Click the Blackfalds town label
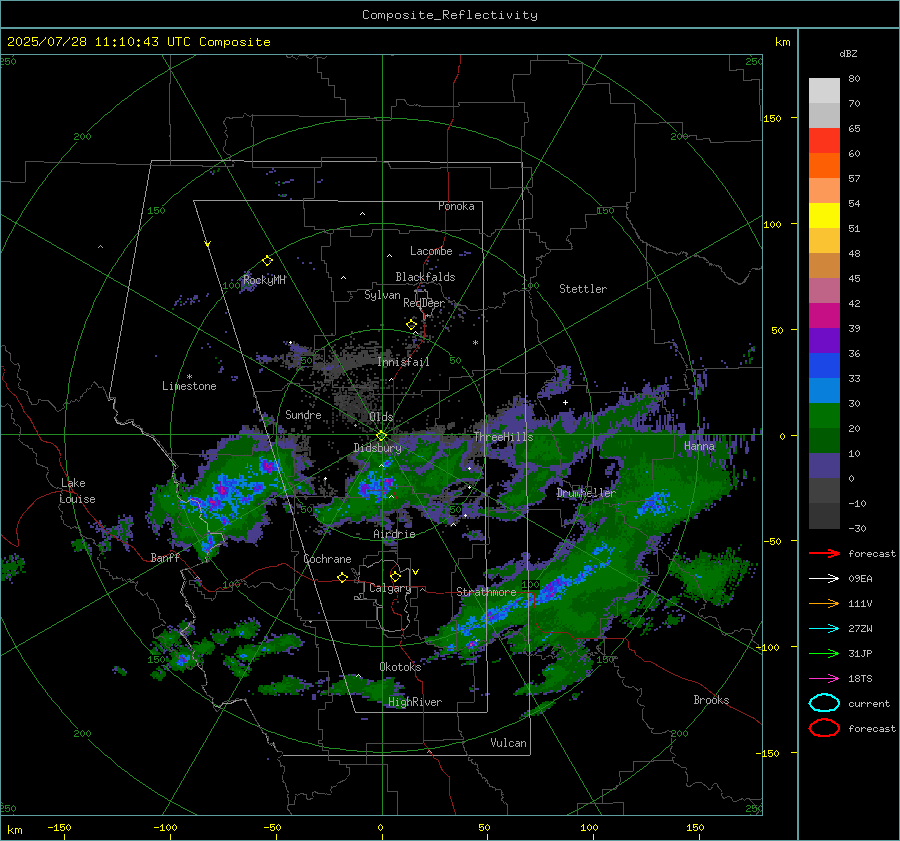Viewport: 900px width, 841px height. coord(425,277)
